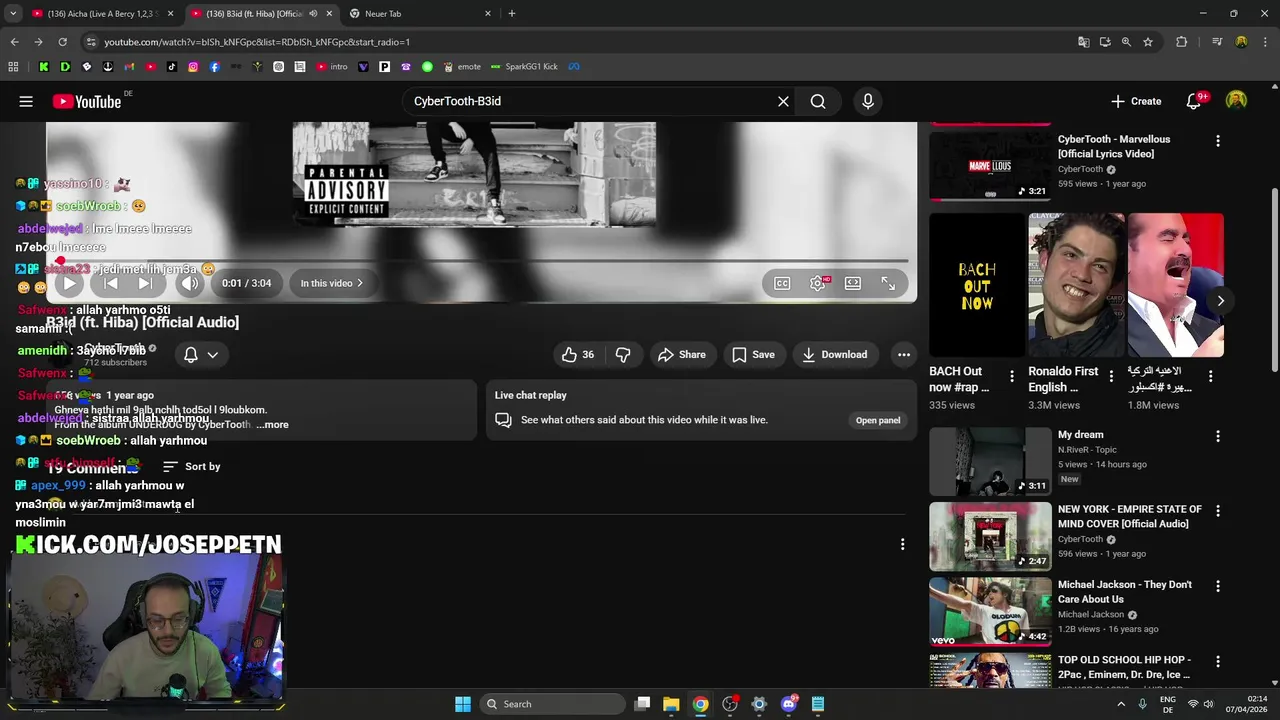Screen dimensions: 1280x720
Task: Skip to the next video
Action: click(x=145, y=283)
